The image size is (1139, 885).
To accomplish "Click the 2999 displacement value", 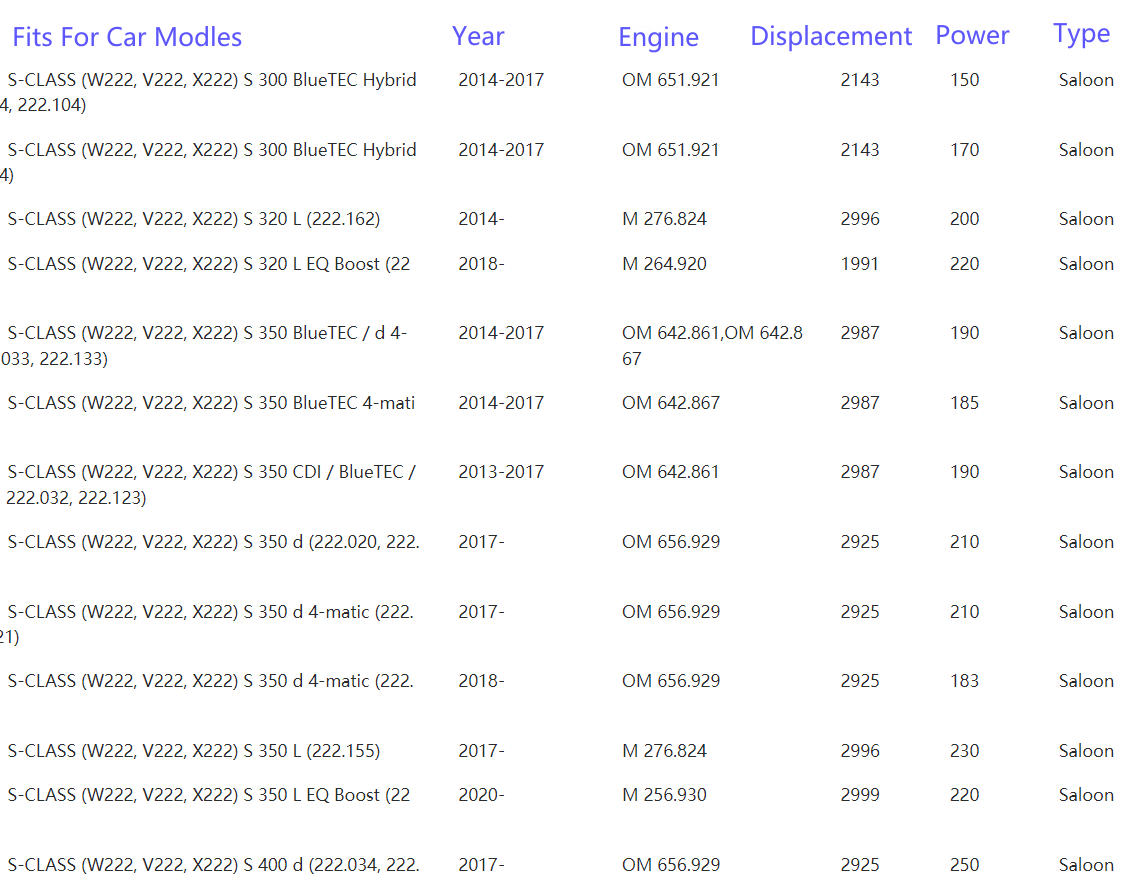I will [859, 795].
